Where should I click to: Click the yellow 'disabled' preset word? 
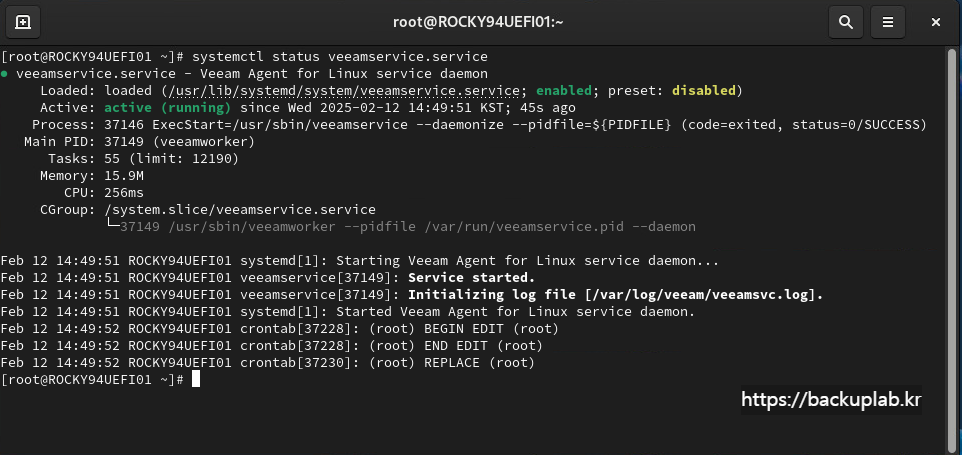[x=704, y=91]
